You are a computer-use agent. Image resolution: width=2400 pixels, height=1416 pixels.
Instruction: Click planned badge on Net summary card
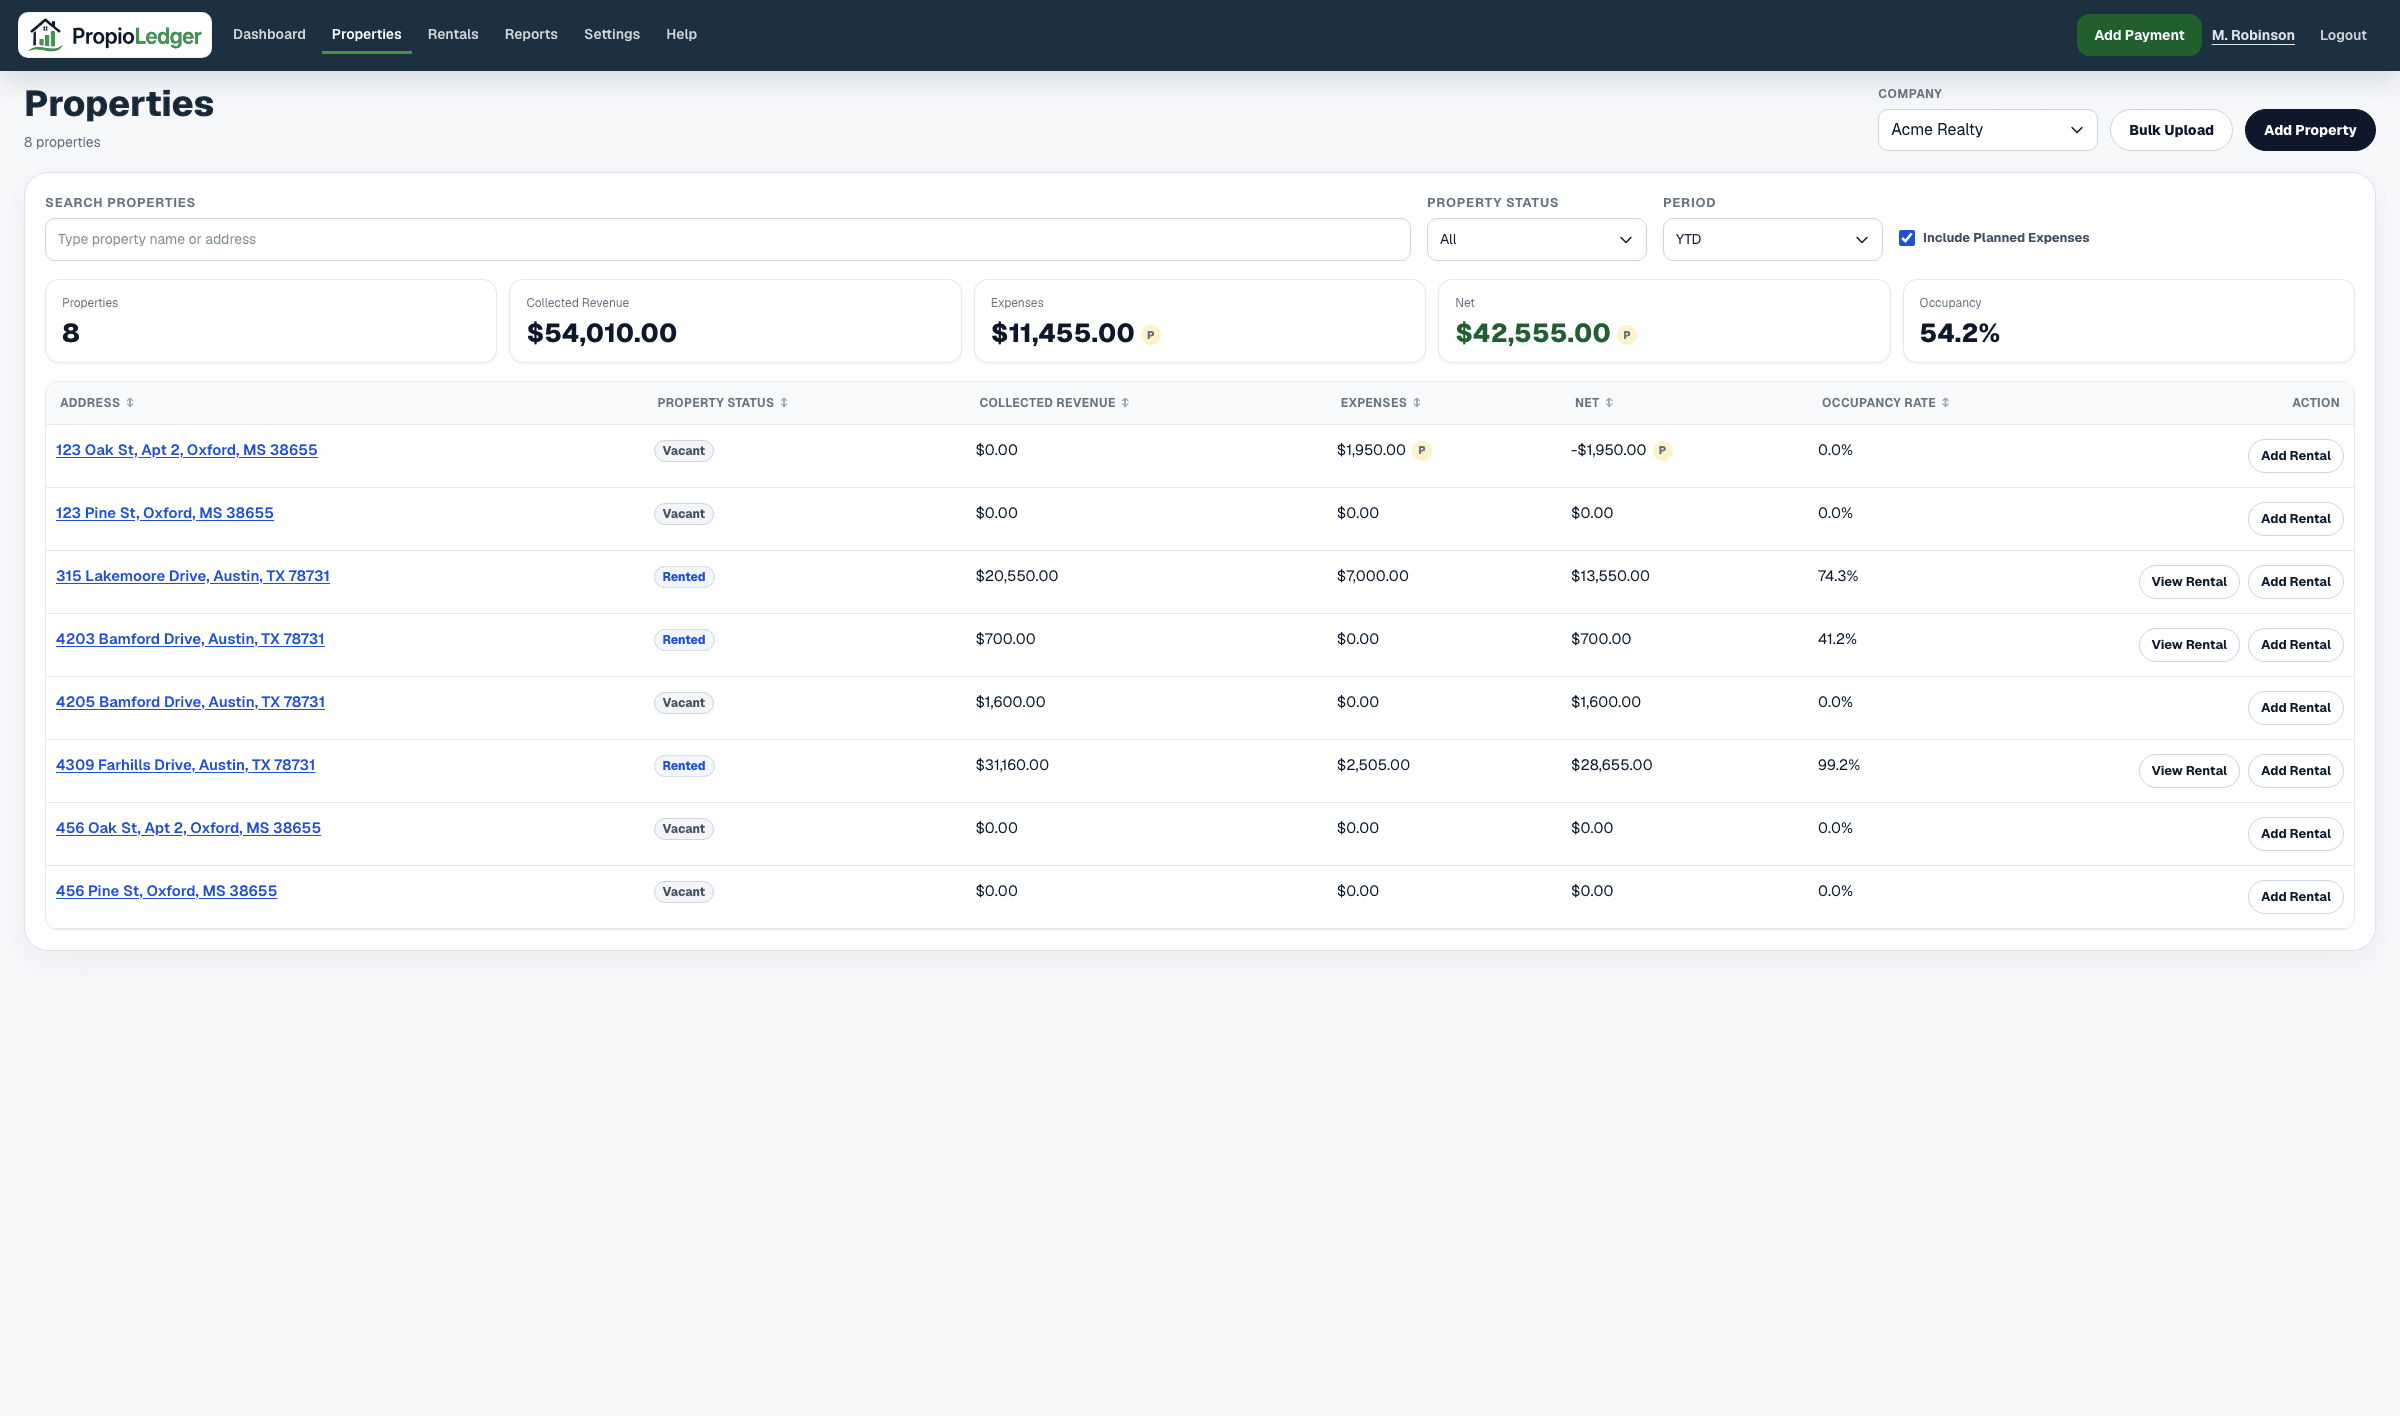(1627, 335)
